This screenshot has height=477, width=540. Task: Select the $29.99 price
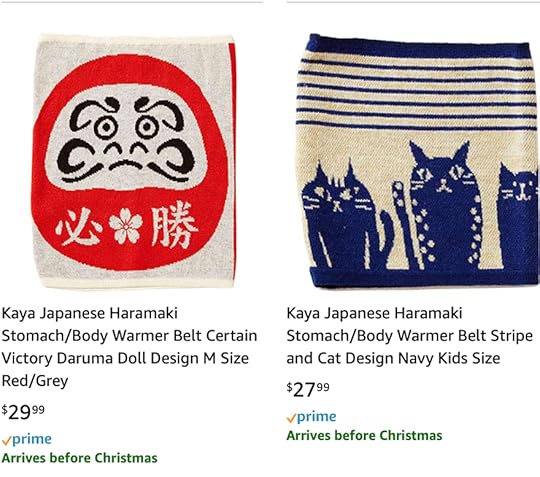pyautogui.click(x=23, y=412)
